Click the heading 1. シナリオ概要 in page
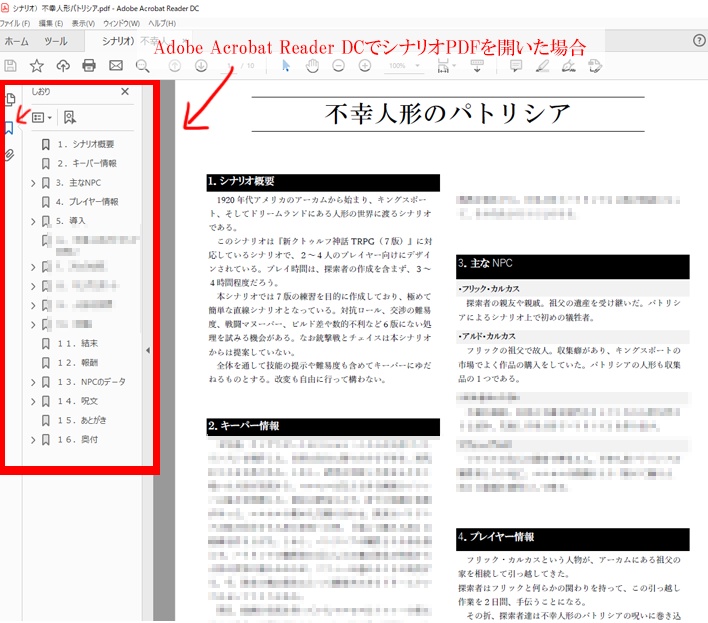 coord(241,181)
